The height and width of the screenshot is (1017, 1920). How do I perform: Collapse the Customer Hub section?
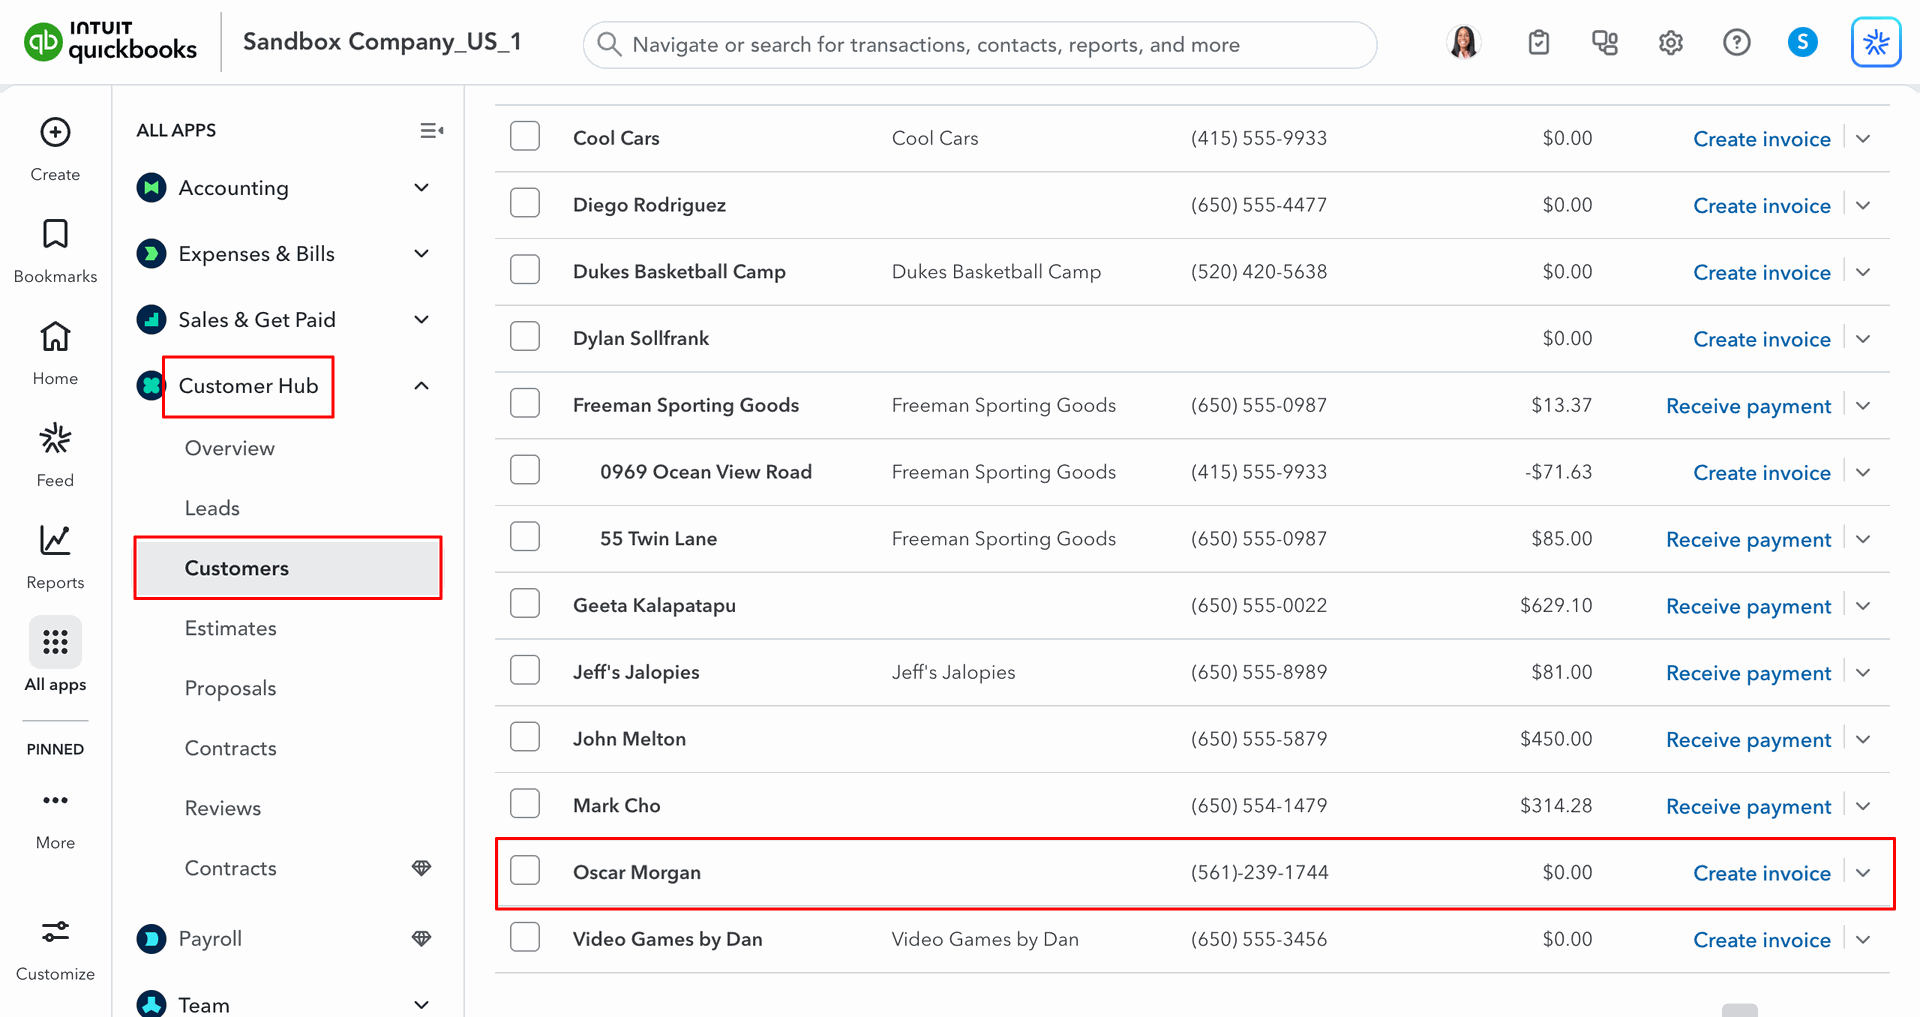pyautogui.click(x=422, y=386)
